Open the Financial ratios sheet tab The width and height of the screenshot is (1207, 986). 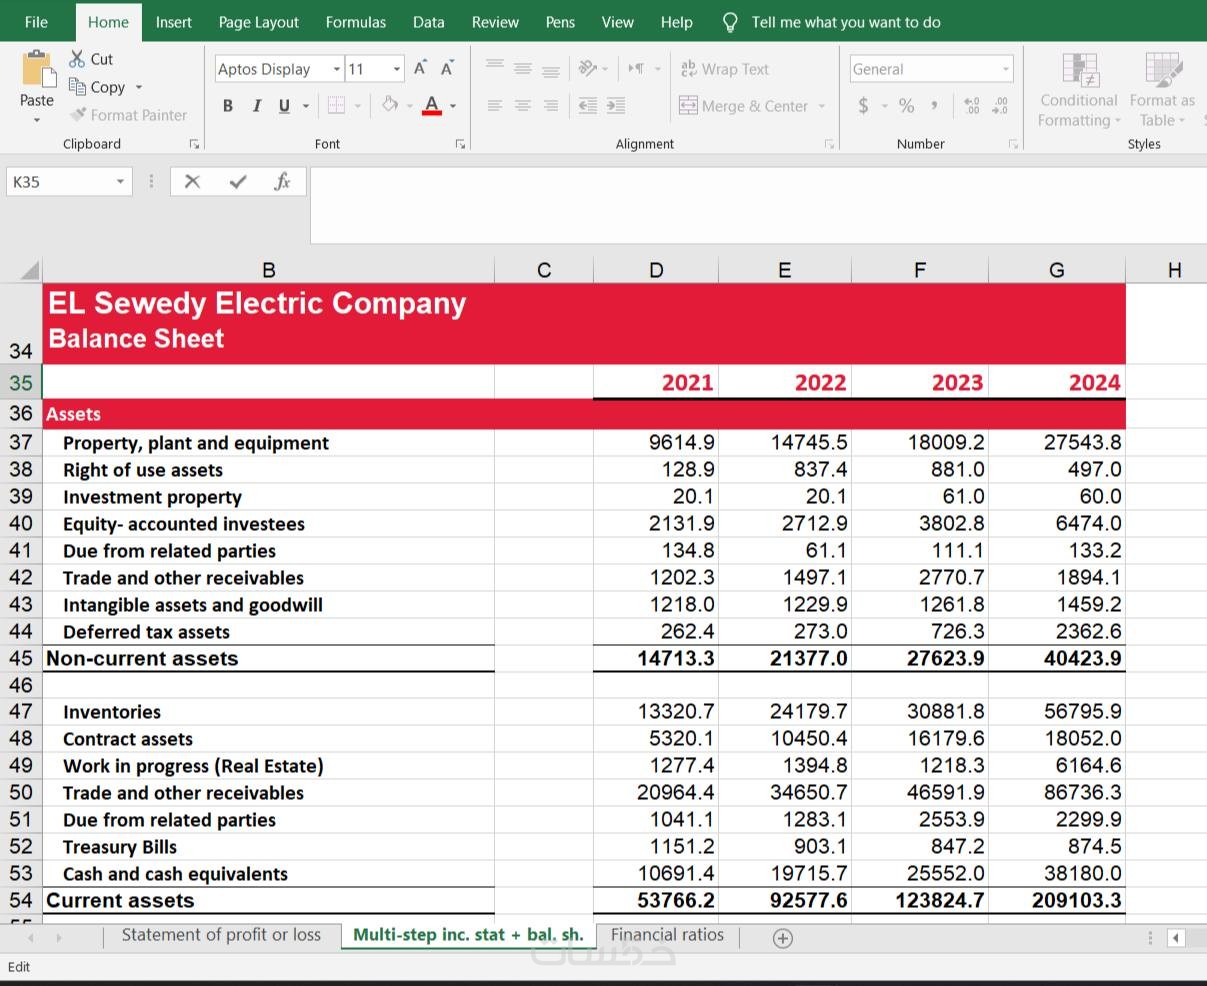click(667, 935)
